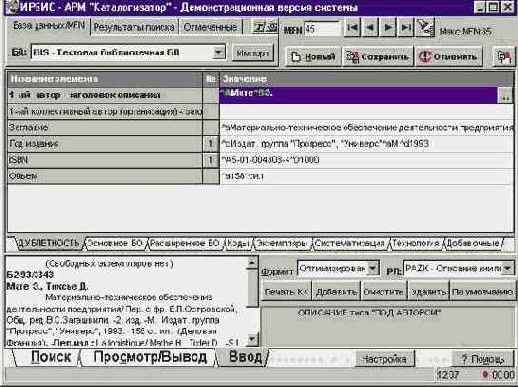Switch to Поиск mode tab
This screenshot has height=387, width=518.
[x=51, y=357]
